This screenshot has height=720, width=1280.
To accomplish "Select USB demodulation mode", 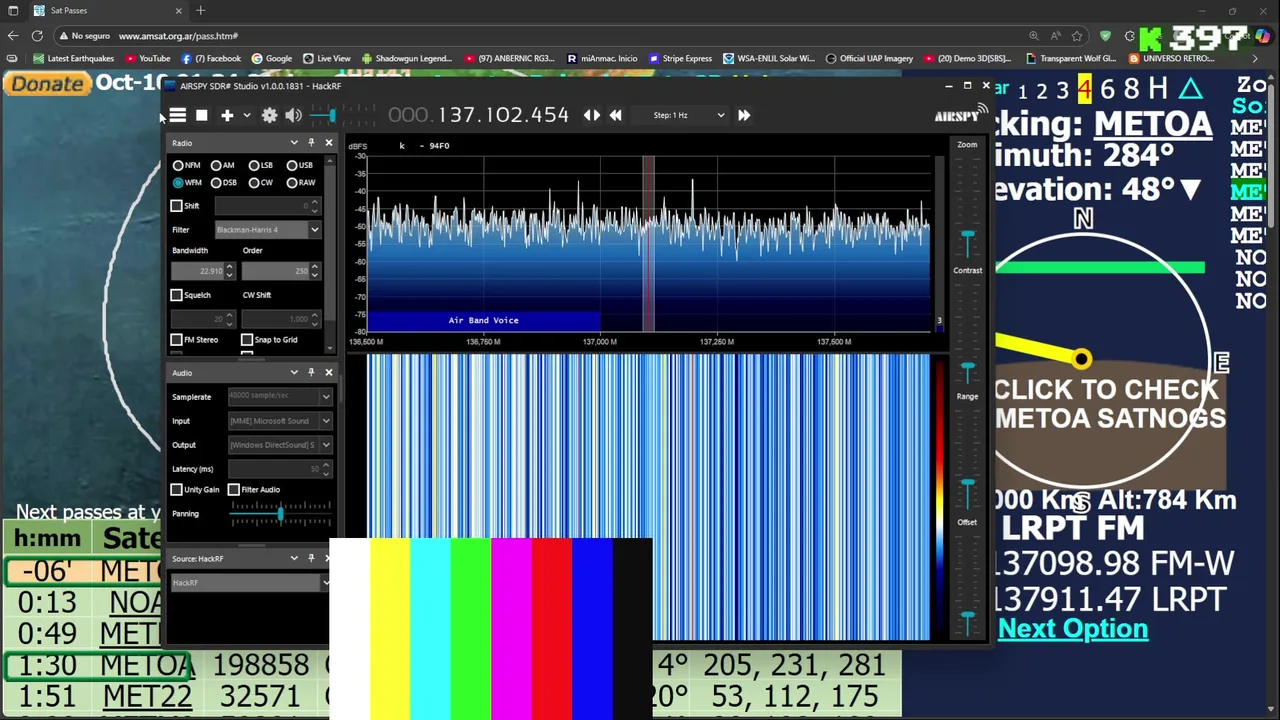I will 299,165.
